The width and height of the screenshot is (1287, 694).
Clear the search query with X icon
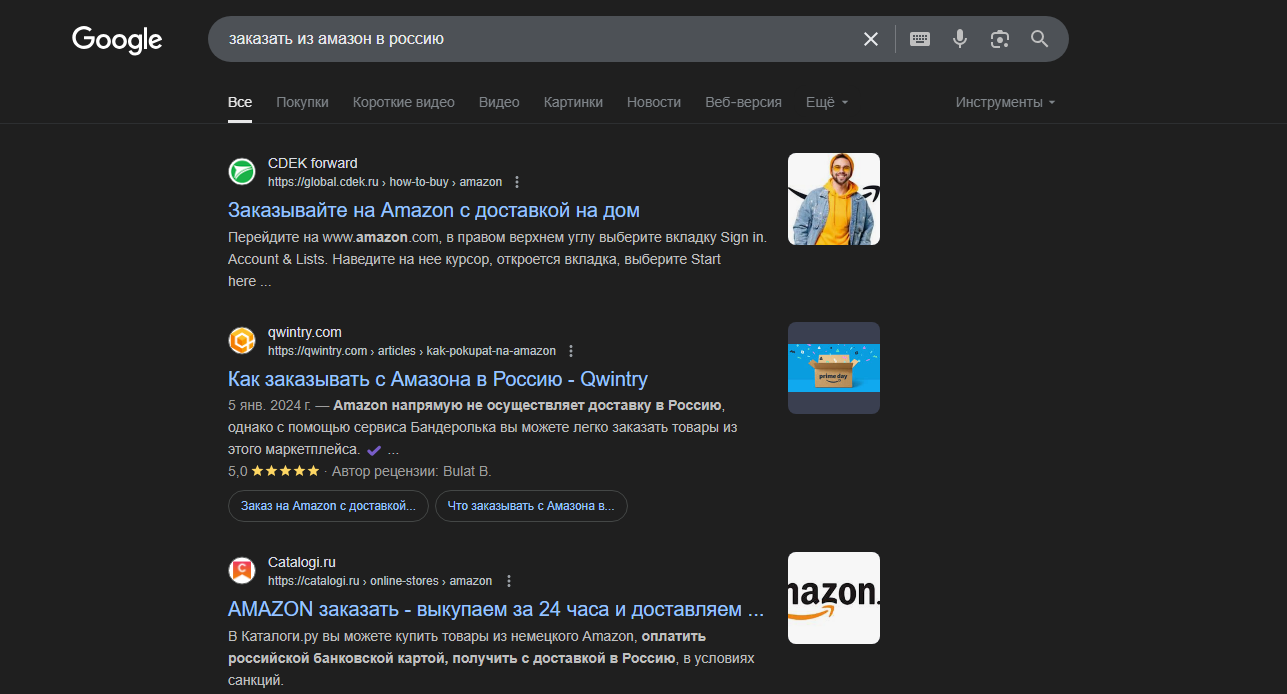871,39
